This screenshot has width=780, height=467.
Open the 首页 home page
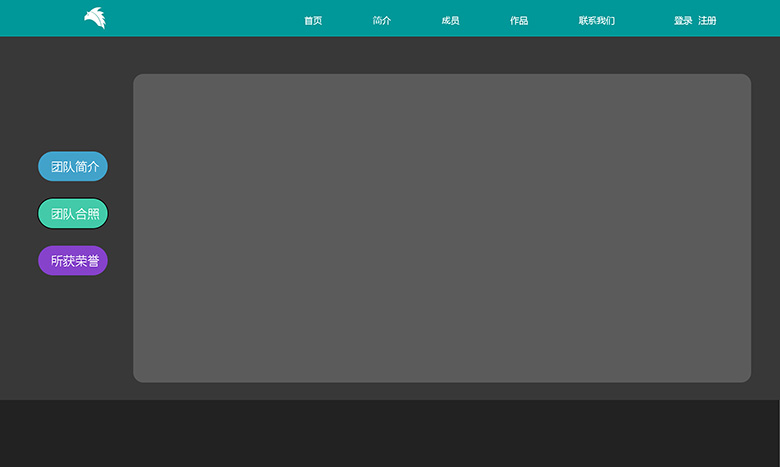313,21
